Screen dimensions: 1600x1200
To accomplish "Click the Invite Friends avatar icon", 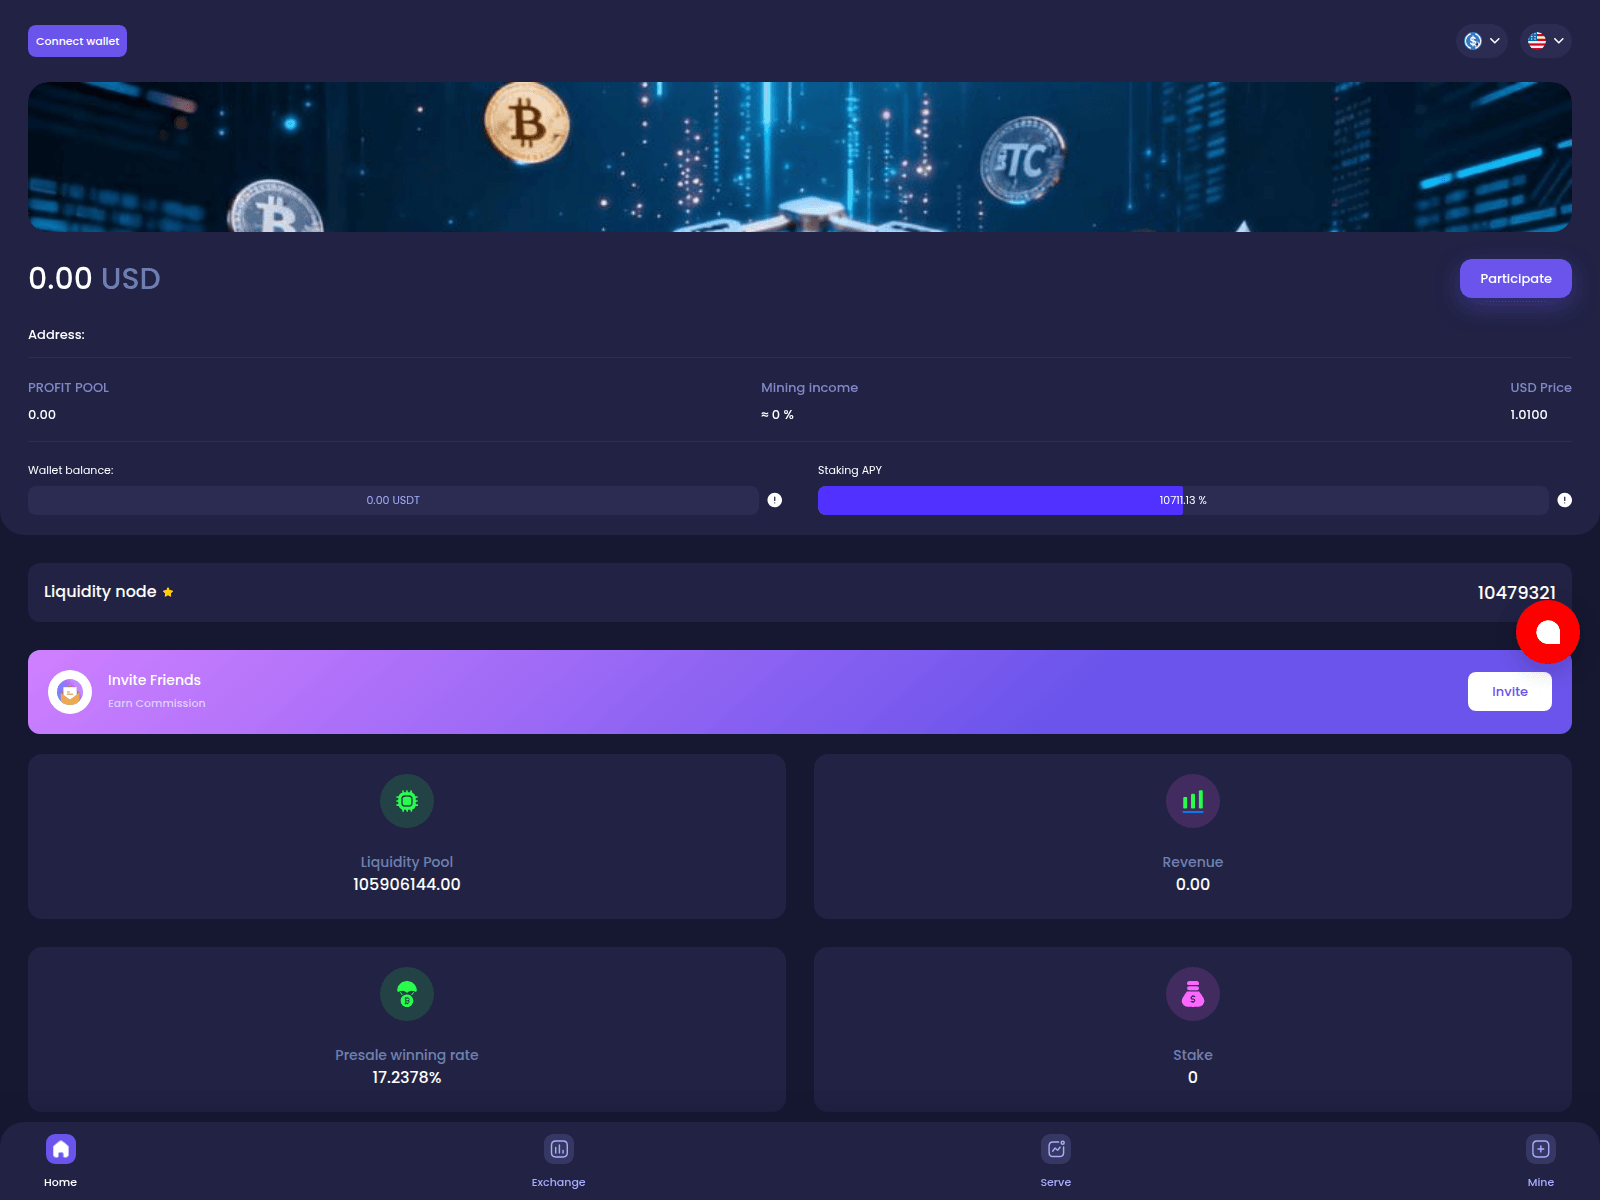I will click(70, 692).
